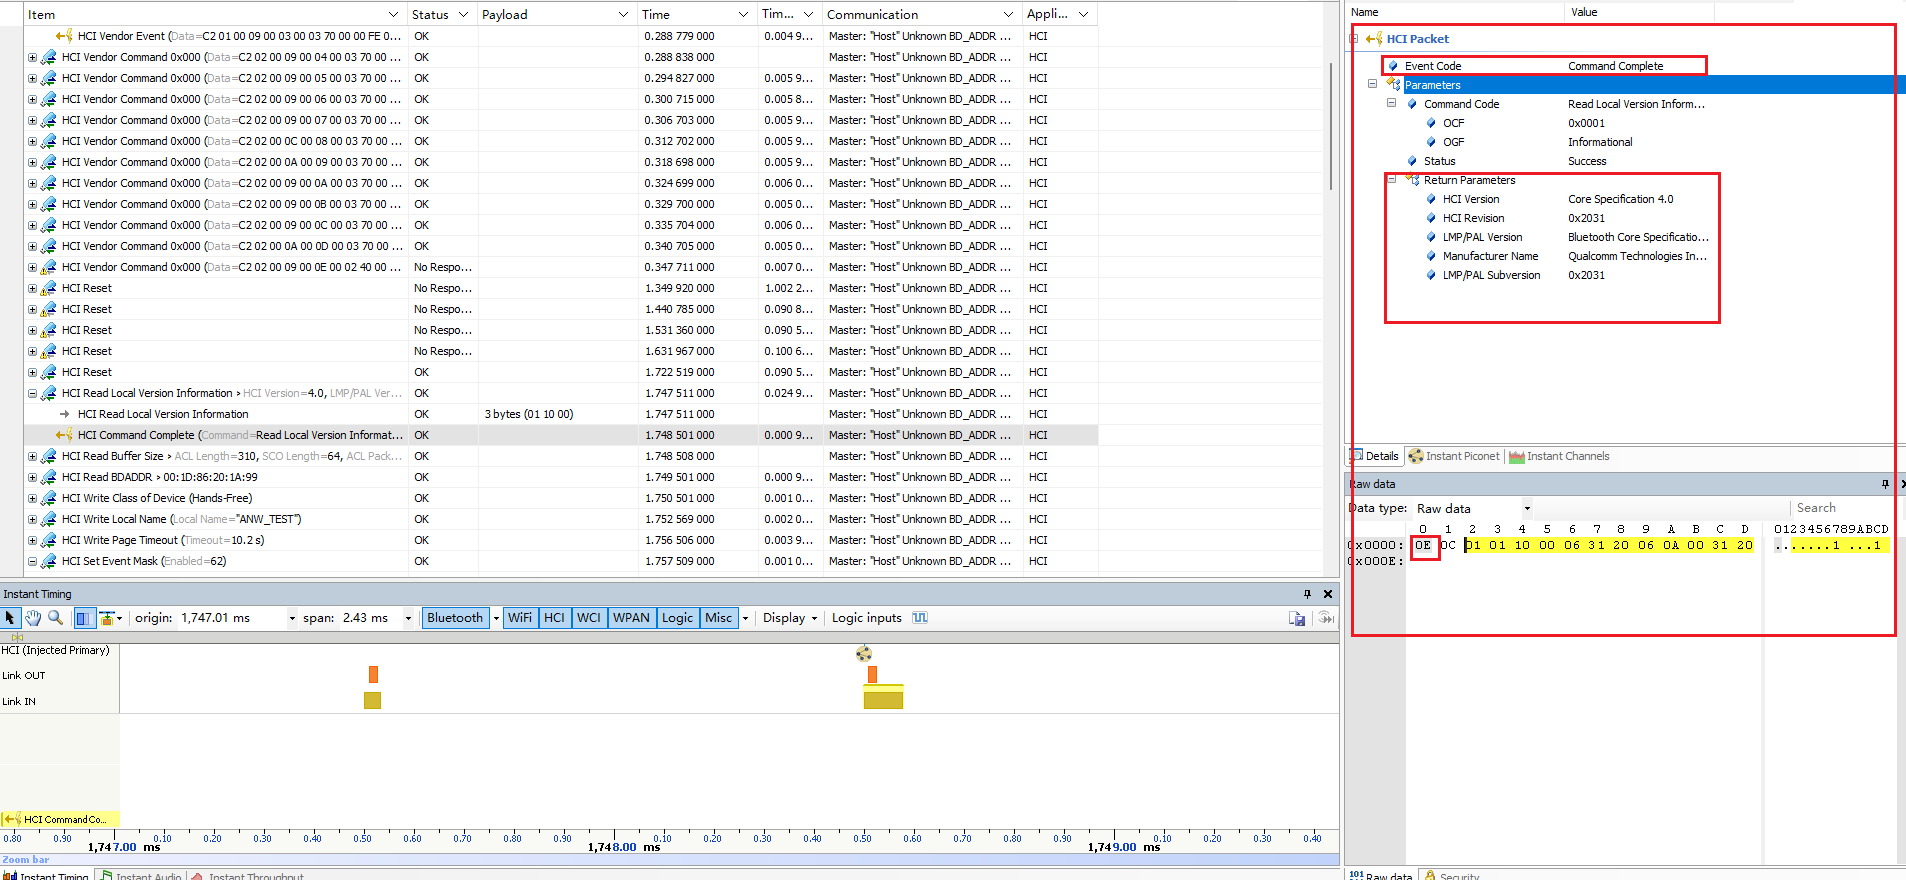Activate the hand pan tool in Instant Timing
The height and width of the screenshot is (880, 1906).
33,618
